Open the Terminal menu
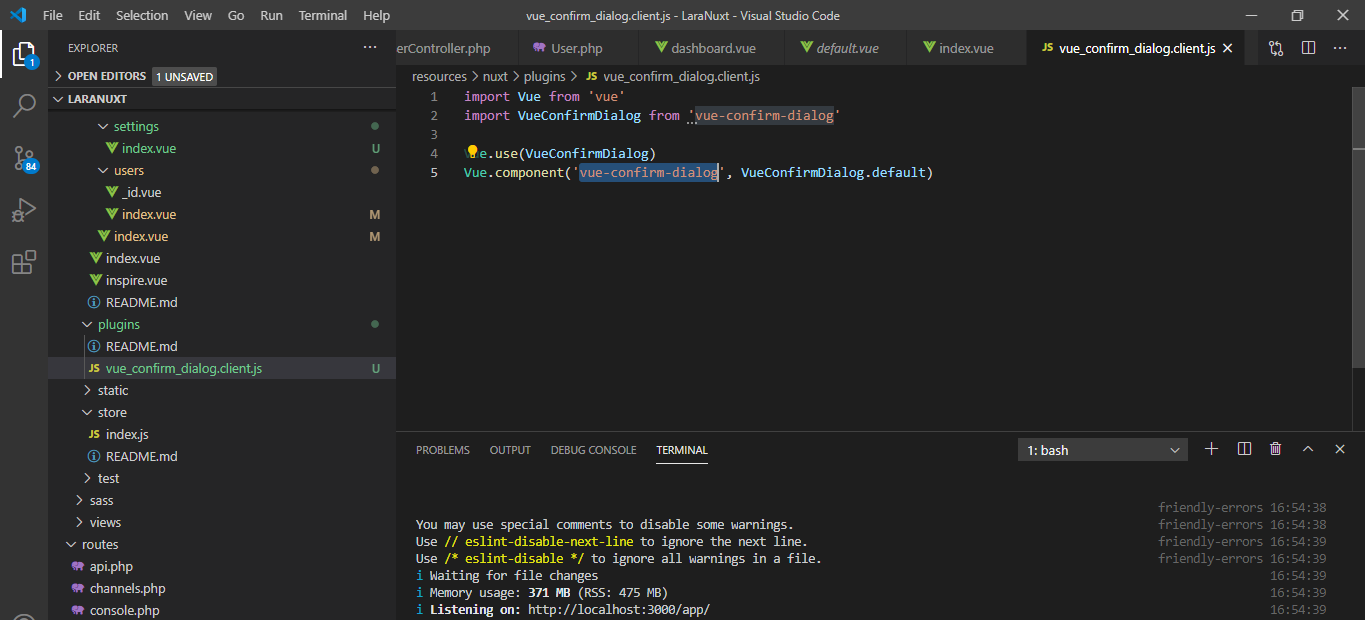The width and height of the screenshot is (1365, 620). 323,15
